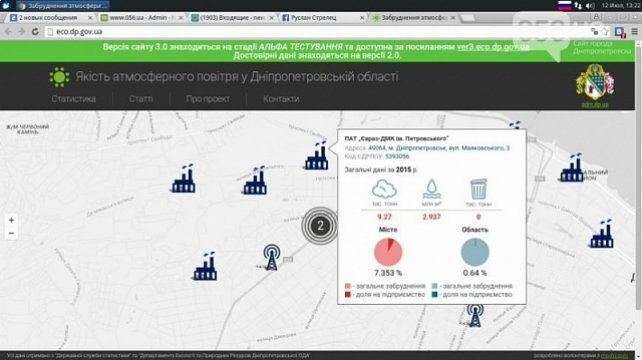This screenshot has height=360, width=642.
Task: Click the bookmark star in address bar
Action: click(605, 32)
